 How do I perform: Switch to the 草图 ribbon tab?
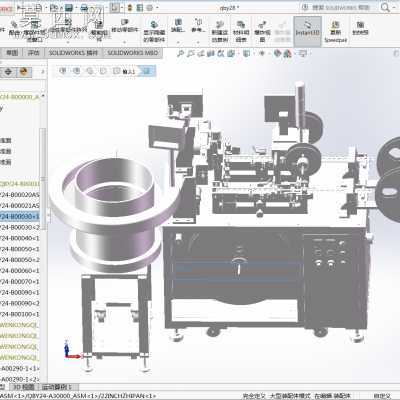pos(12,53)
